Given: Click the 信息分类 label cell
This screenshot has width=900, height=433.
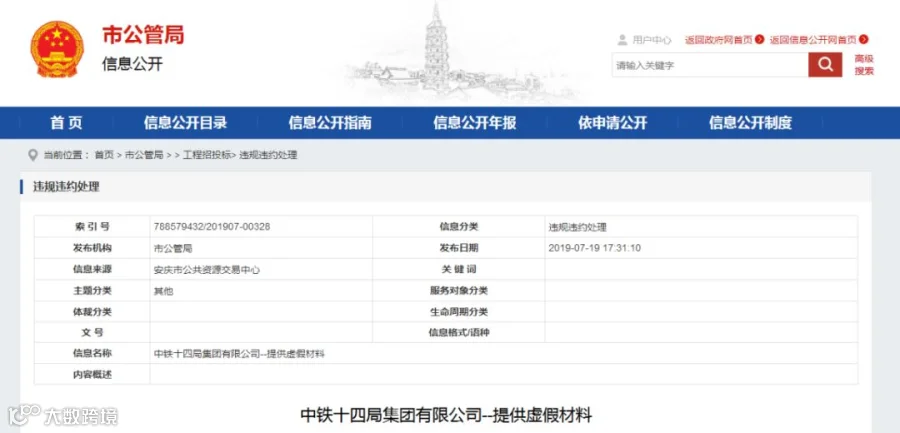Looking at the screenshot, I should click(x=459, y=226).
